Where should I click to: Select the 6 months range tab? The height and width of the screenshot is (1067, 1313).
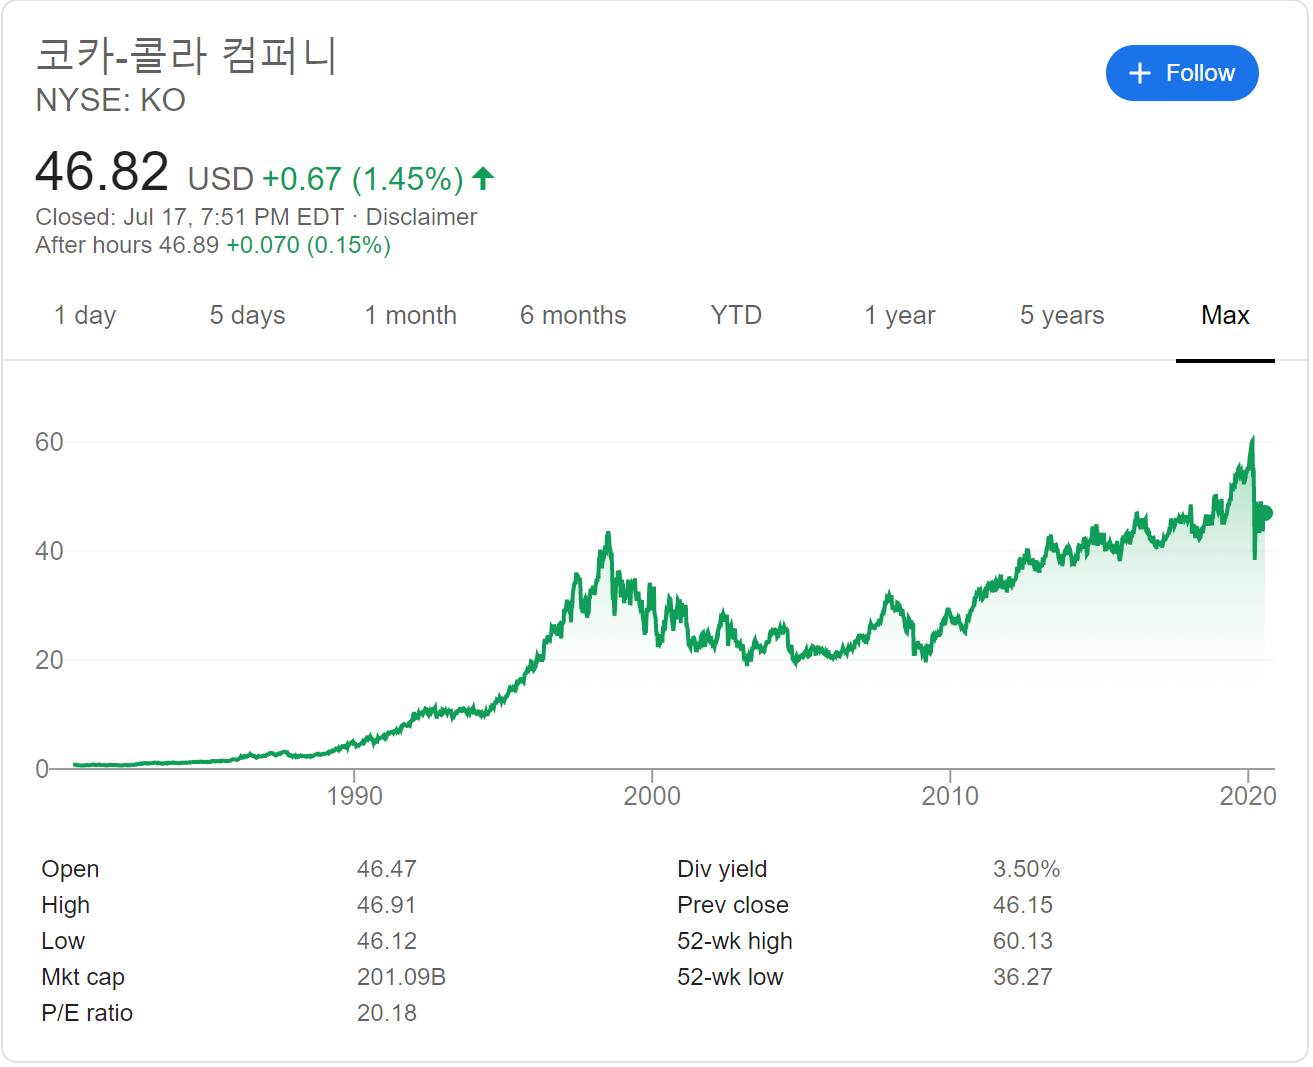573,315
